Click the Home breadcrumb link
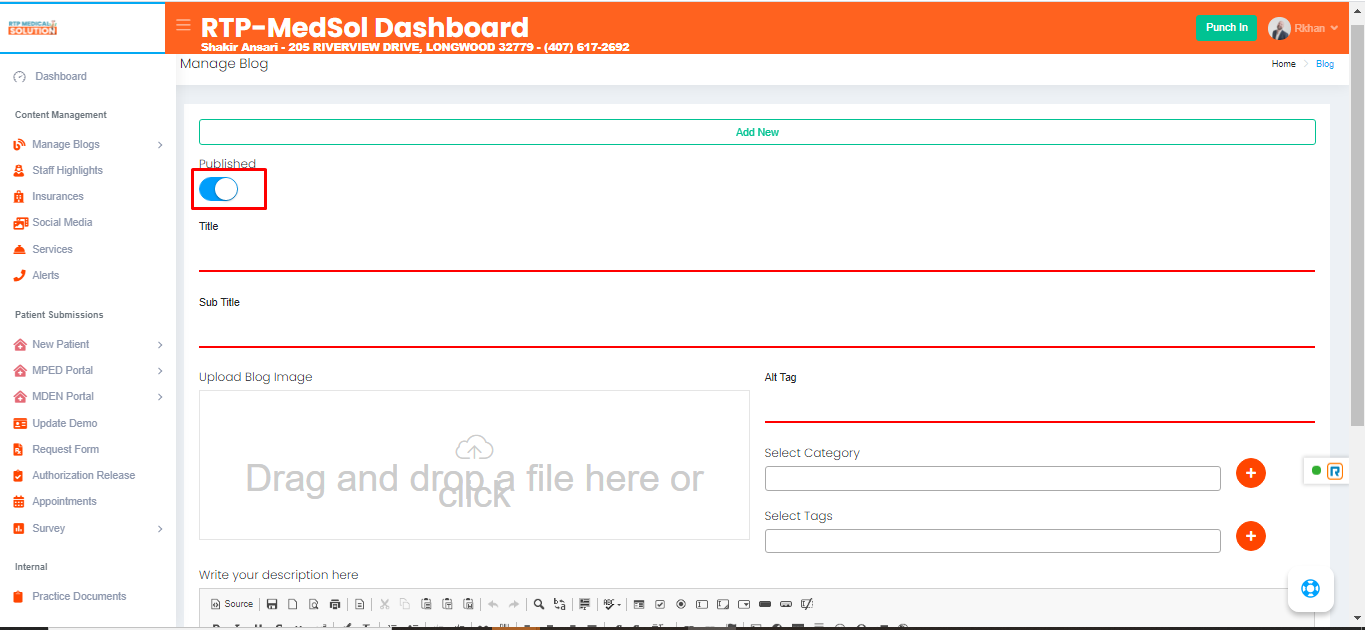Viewport: 1365px width, 630px height. click(1284, 64)
